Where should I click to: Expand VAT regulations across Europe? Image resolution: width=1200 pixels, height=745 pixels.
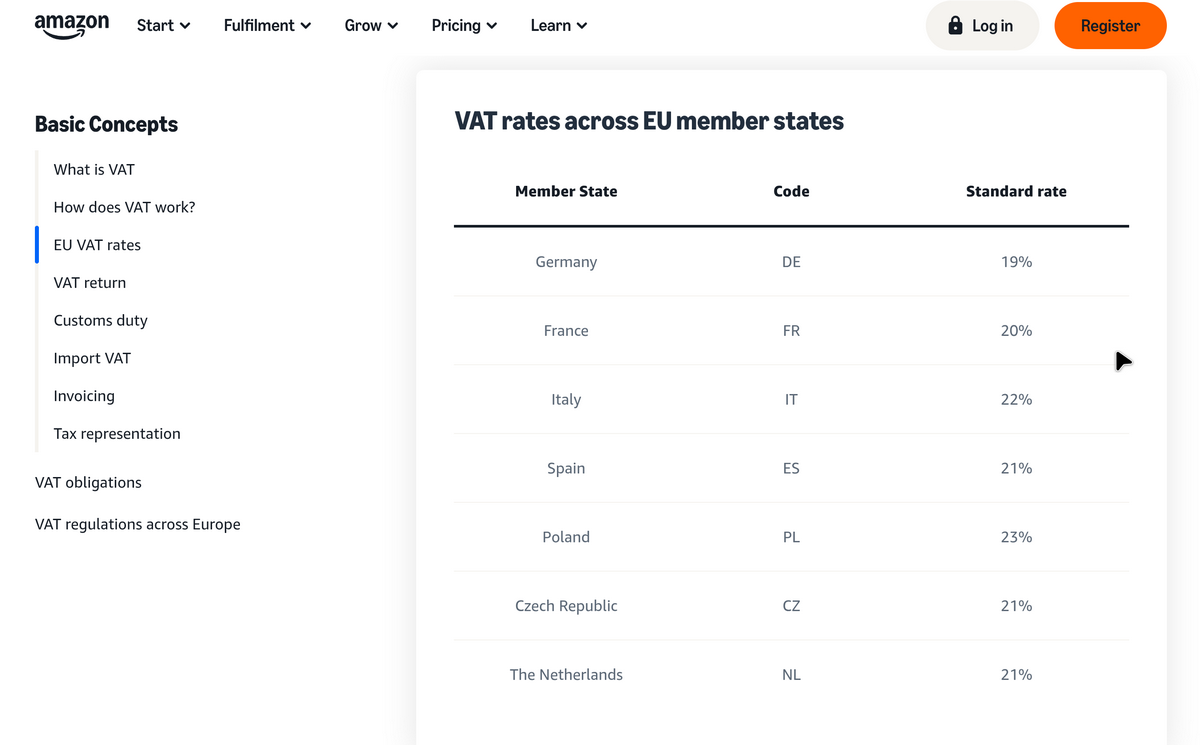[x=137, y=524]
